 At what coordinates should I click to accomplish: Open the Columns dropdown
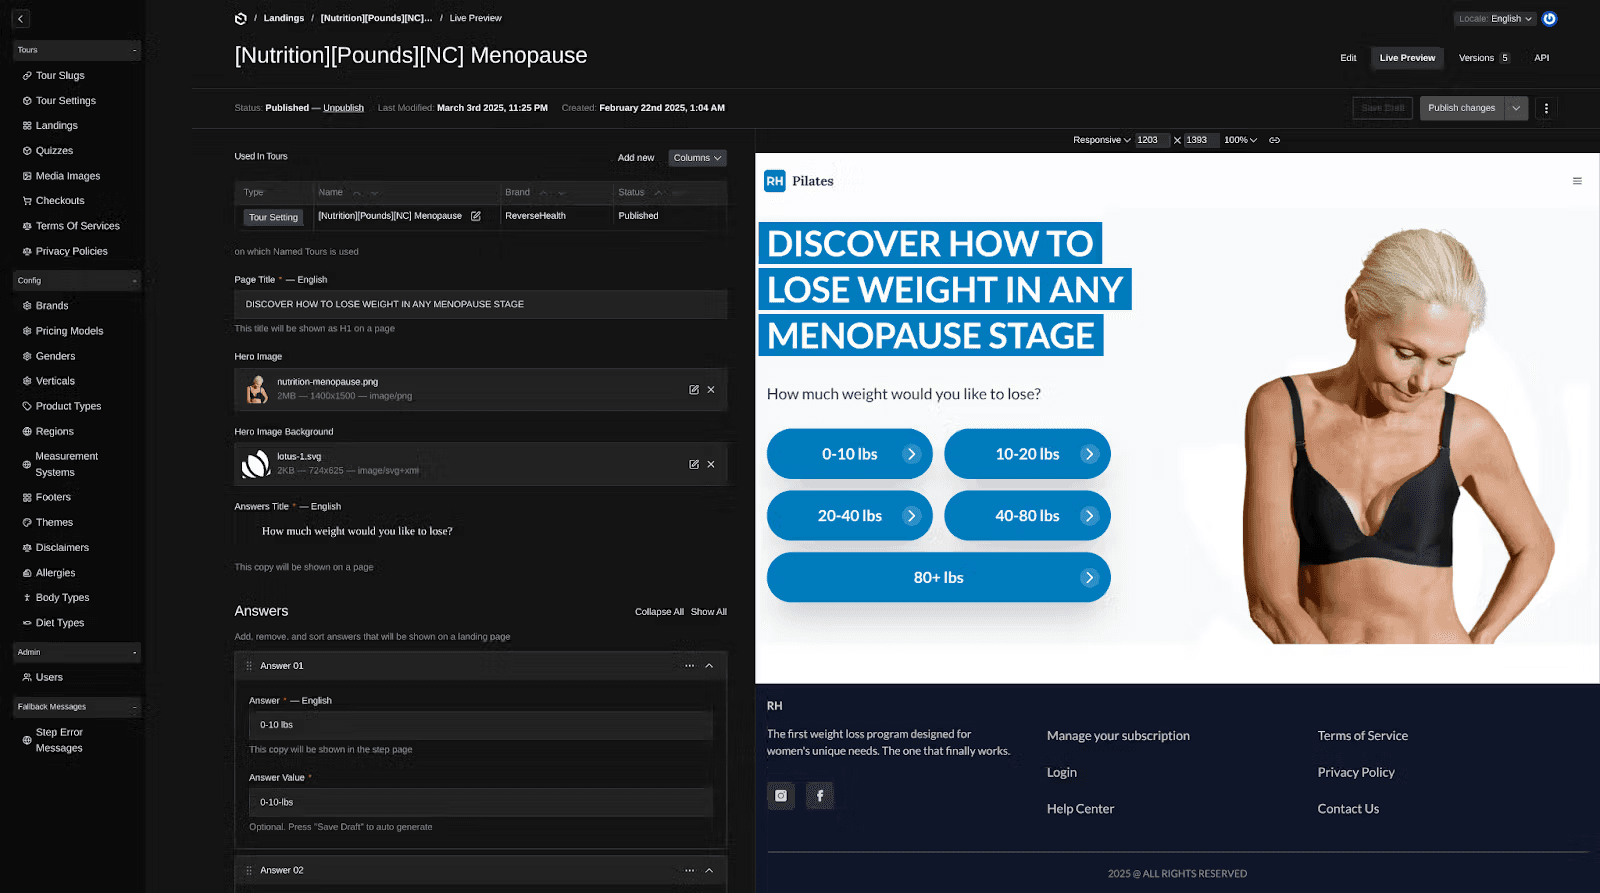[x=697, y=158]
